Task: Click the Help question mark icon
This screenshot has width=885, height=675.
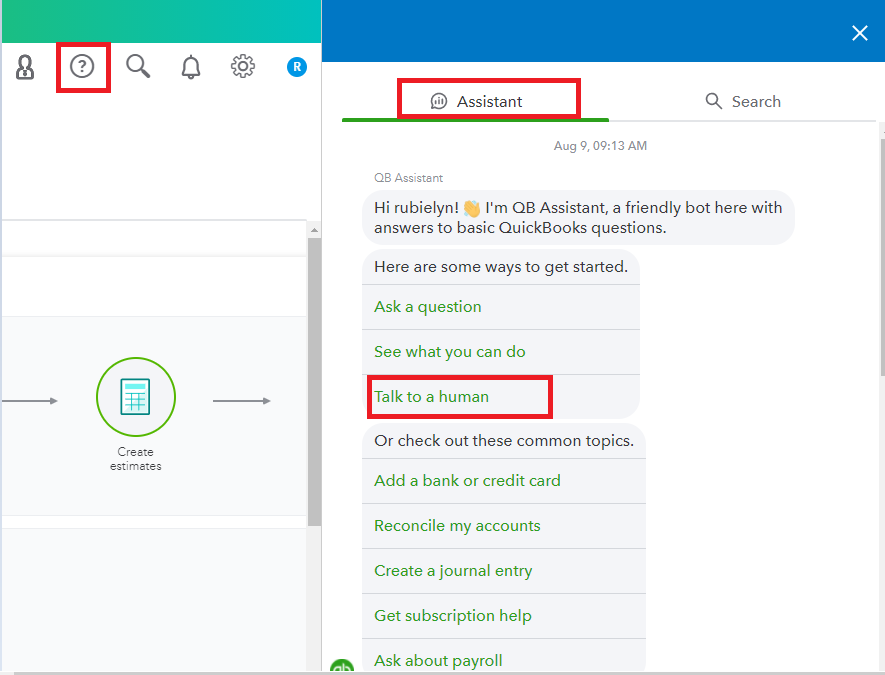Action: [x=82, y=67]
